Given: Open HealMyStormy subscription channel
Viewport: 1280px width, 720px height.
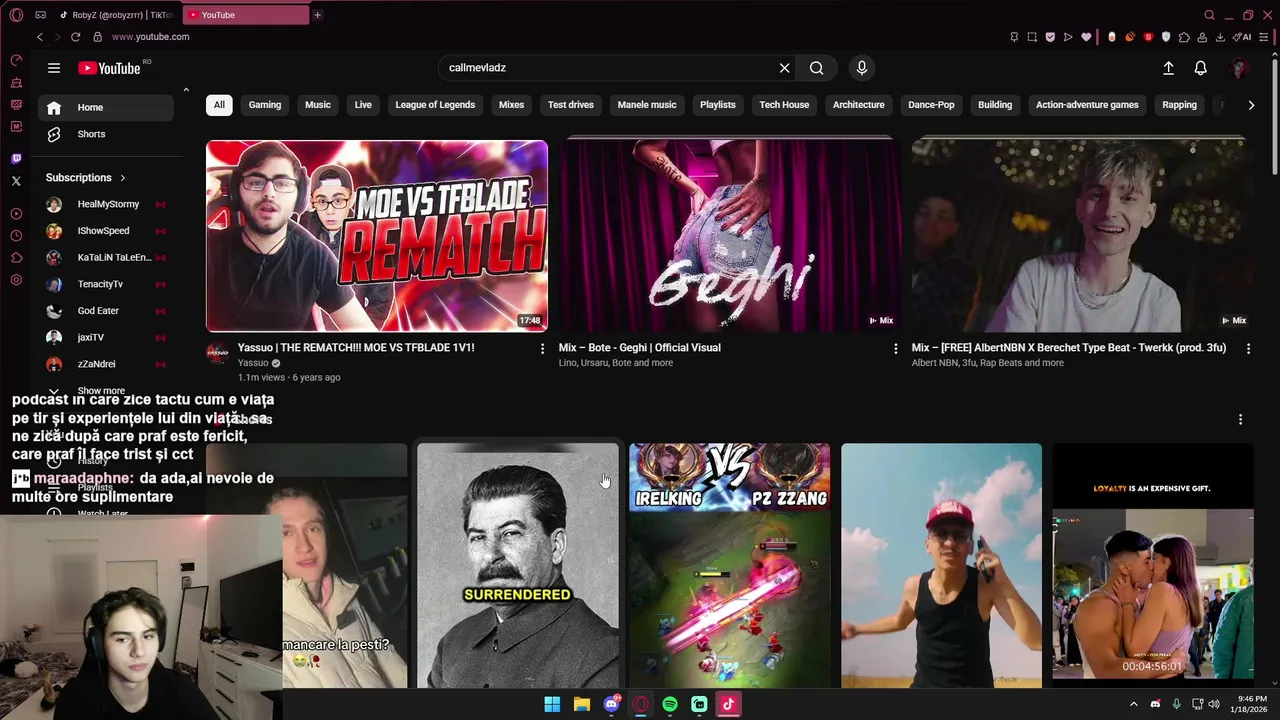Looking at the screenshot, I should [x=106, y=204].
